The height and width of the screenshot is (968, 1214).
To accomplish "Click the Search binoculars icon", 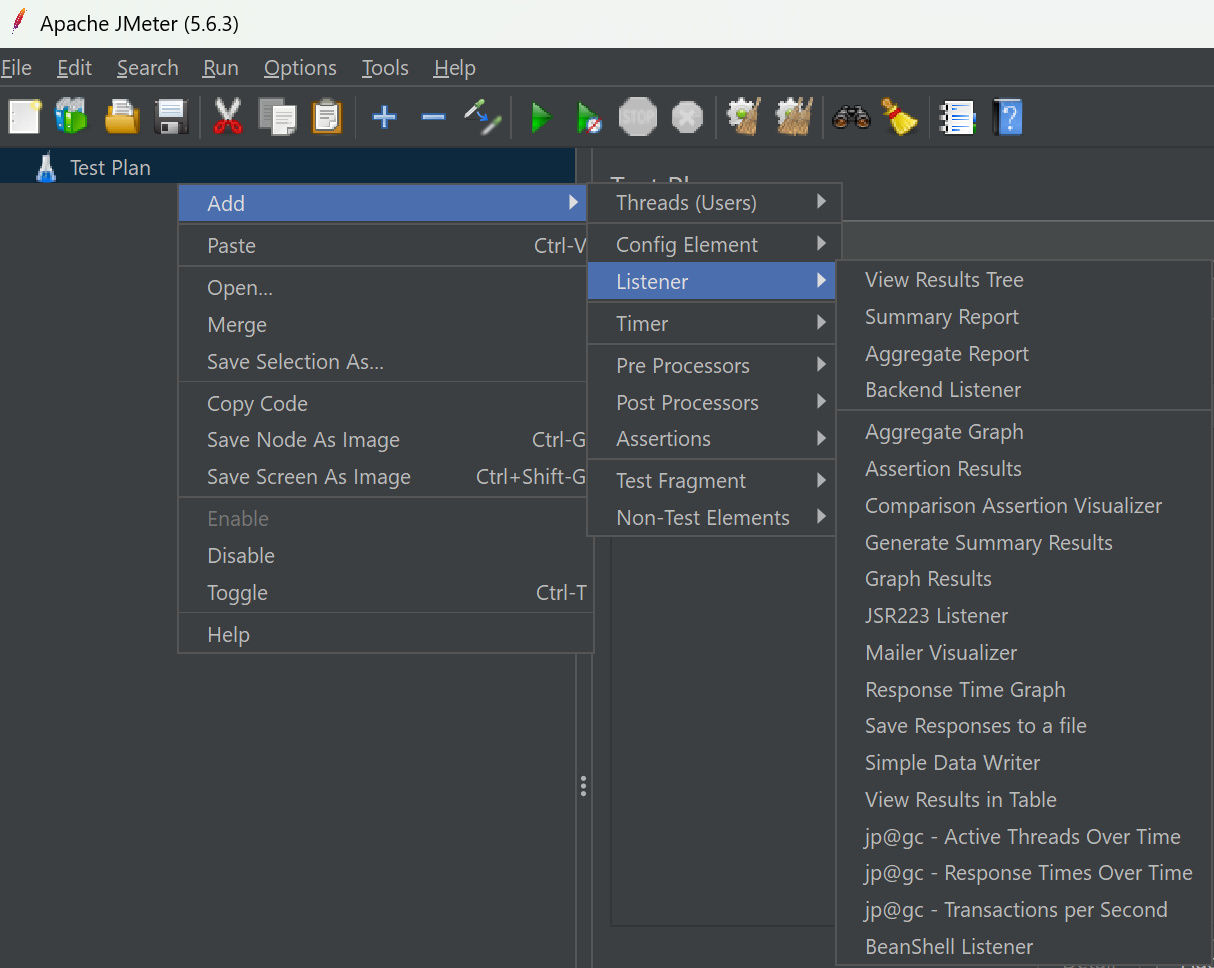I will [851, 117].
